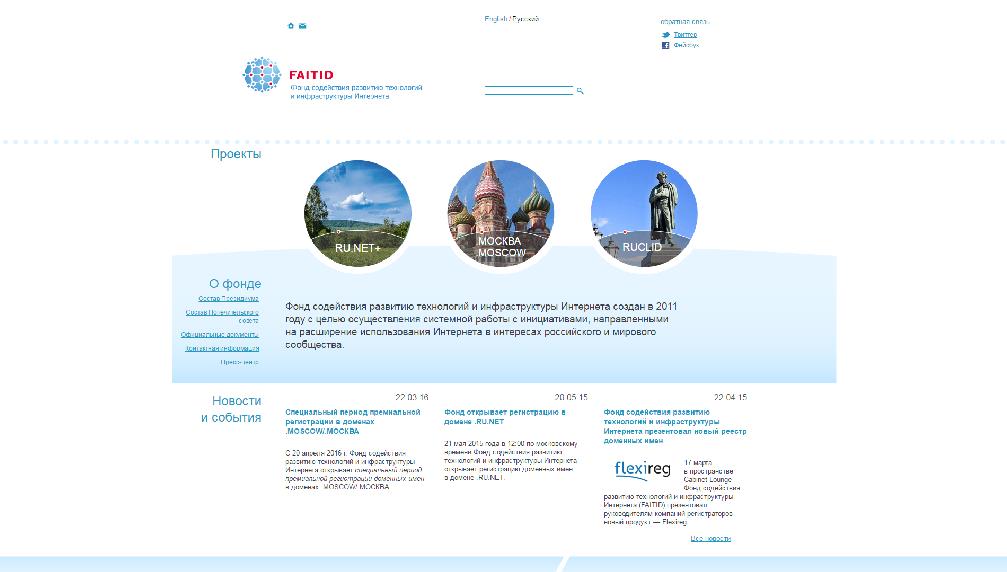Click the Twitter bird icon
The height and width of the screenshot is (572, 1007).
point(666,35)
